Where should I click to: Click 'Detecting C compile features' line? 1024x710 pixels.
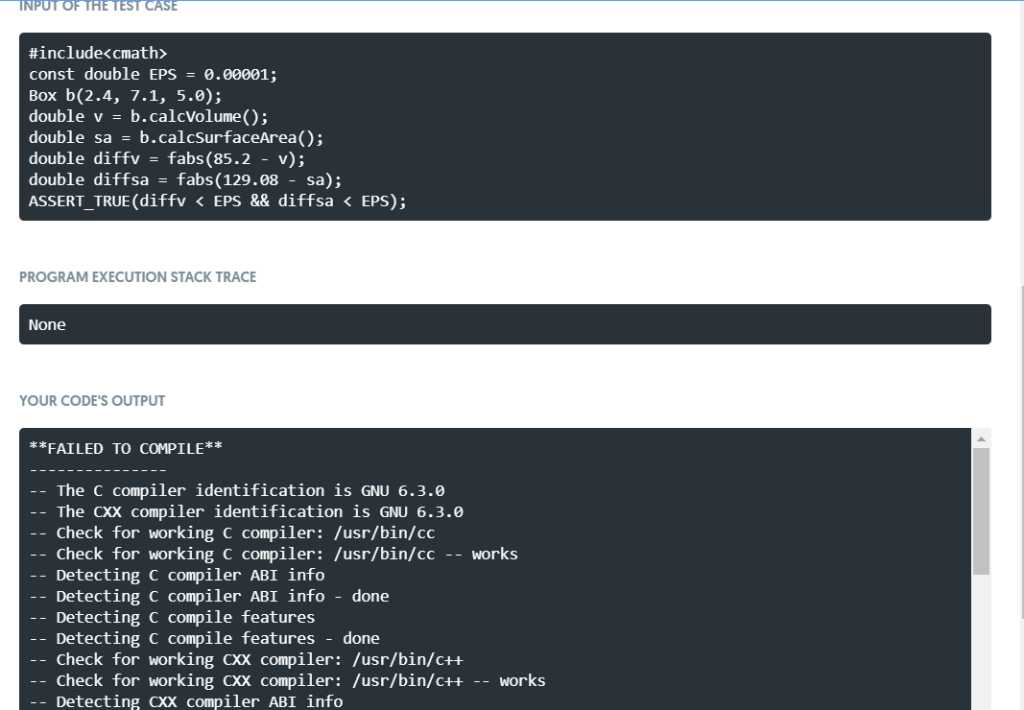tap(172, 617)
